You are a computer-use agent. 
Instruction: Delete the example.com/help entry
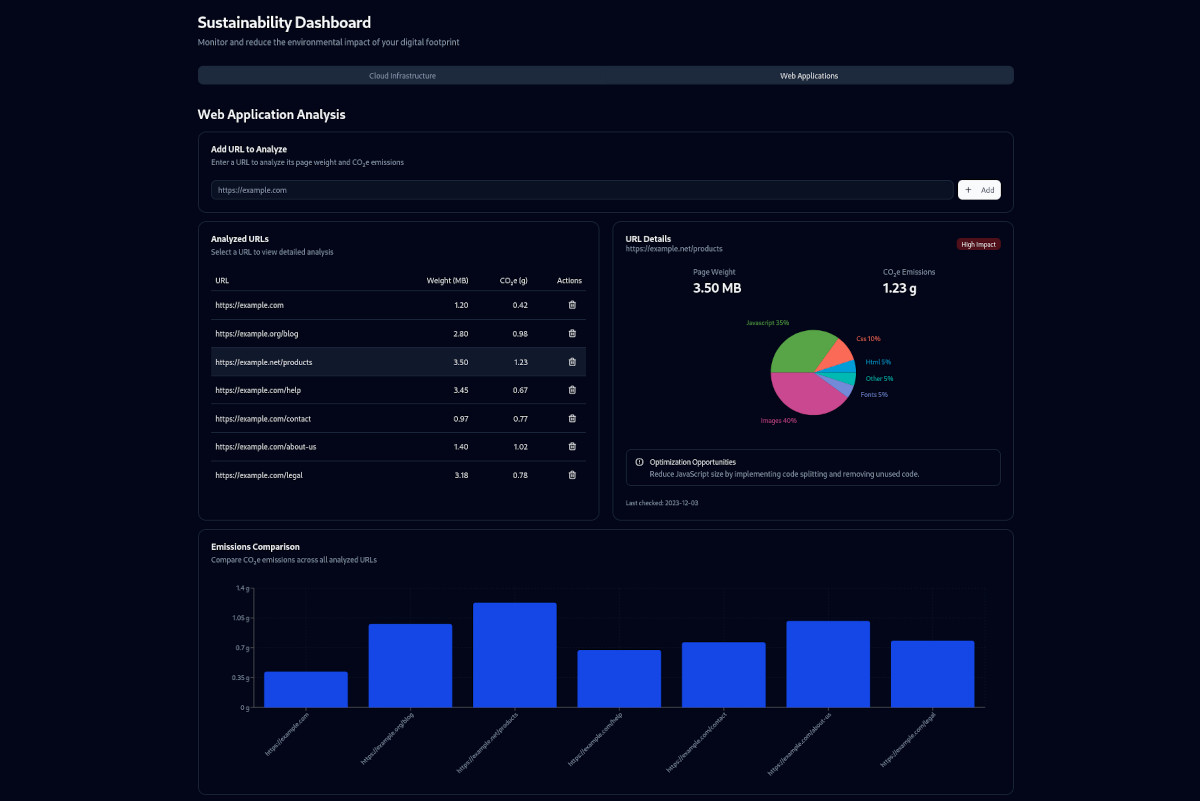tap(572, 390)
